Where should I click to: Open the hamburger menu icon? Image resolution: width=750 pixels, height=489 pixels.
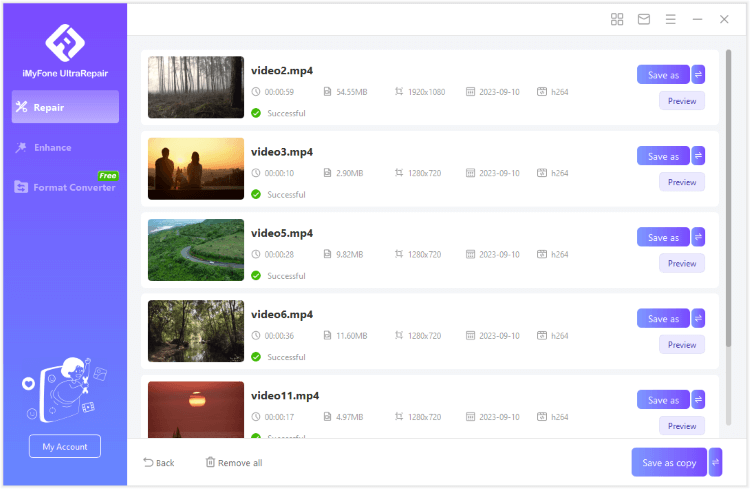pyautogui.click(x=671, y=19)
